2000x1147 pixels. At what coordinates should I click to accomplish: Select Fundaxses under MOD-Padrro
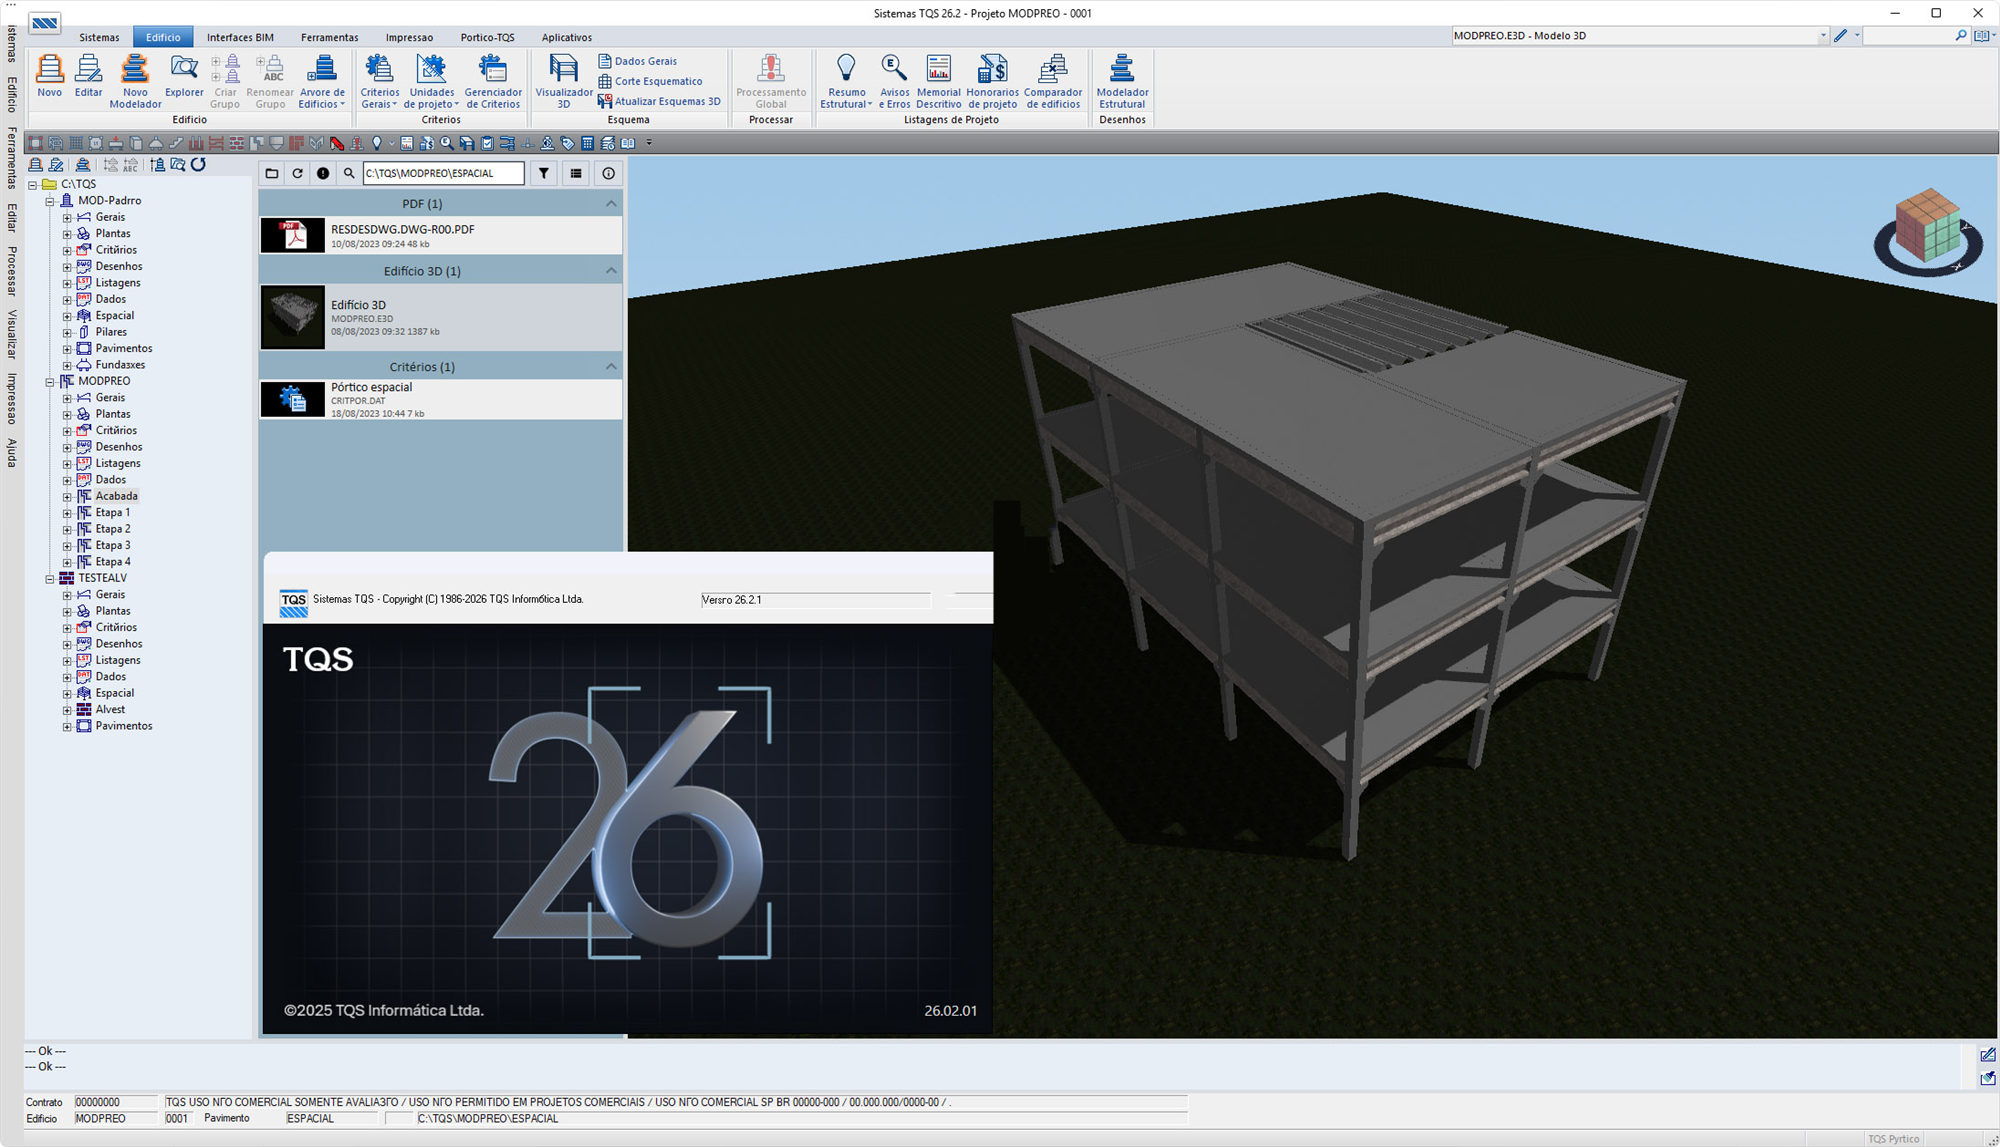tap(120, 365)
